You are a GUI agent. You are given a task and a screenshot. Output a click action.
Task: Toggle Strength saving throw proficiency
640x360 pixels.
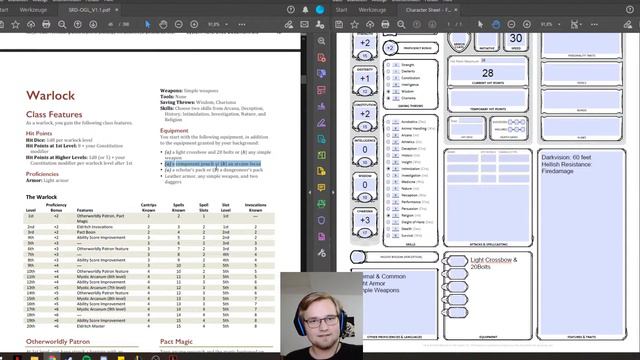point(388,65)
